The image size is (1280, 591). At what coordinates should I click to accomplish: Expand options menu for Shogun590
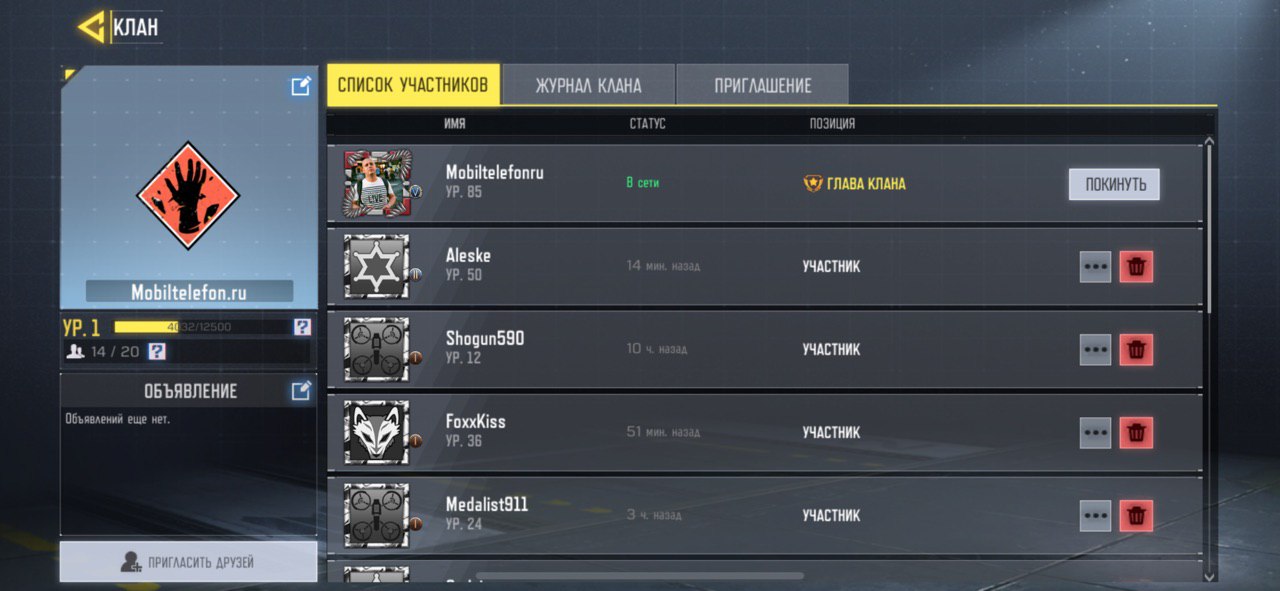[x=1096, y=350]
